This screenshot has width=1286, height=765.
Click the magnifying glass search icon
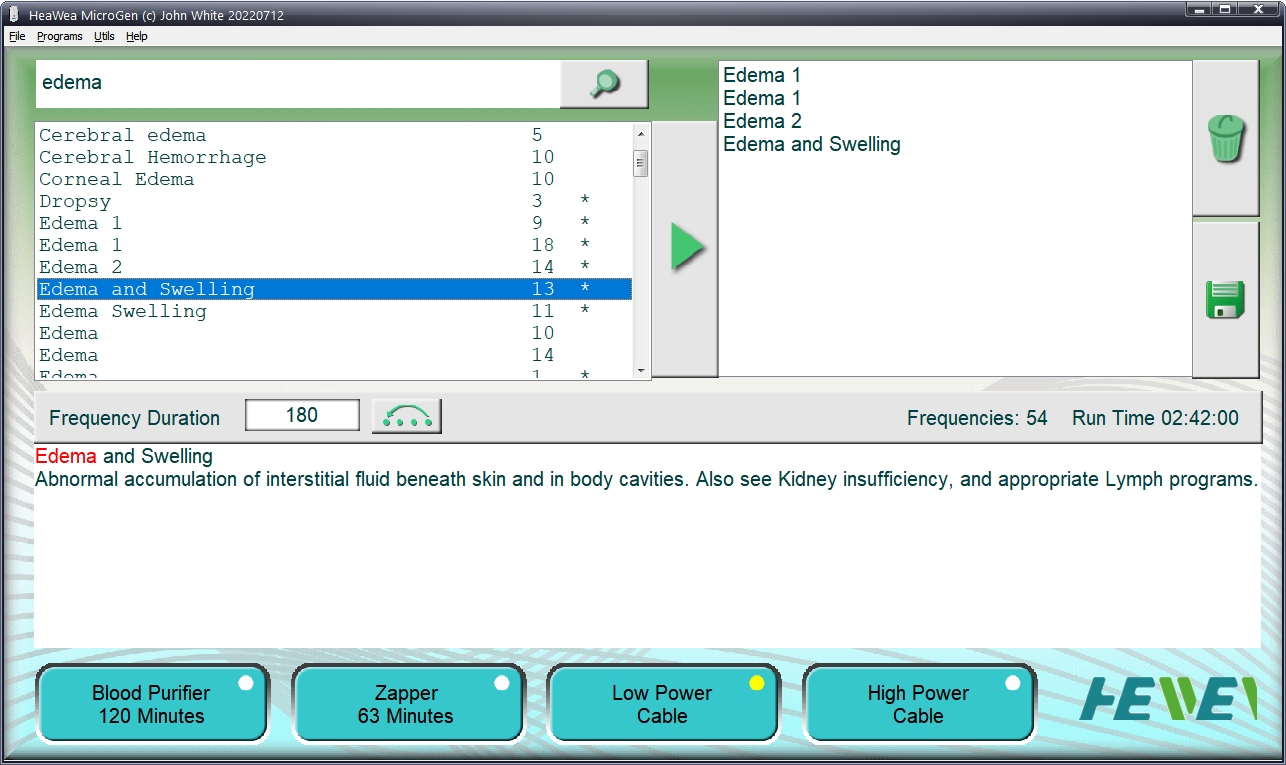(604, 84)
